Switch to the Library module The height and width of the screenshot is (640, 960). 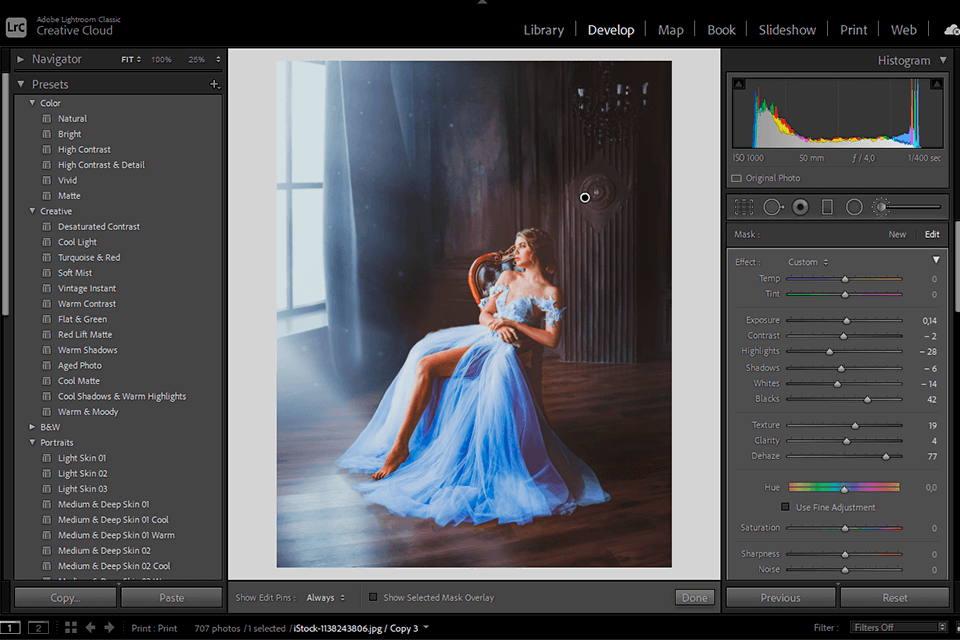point(543,30)
